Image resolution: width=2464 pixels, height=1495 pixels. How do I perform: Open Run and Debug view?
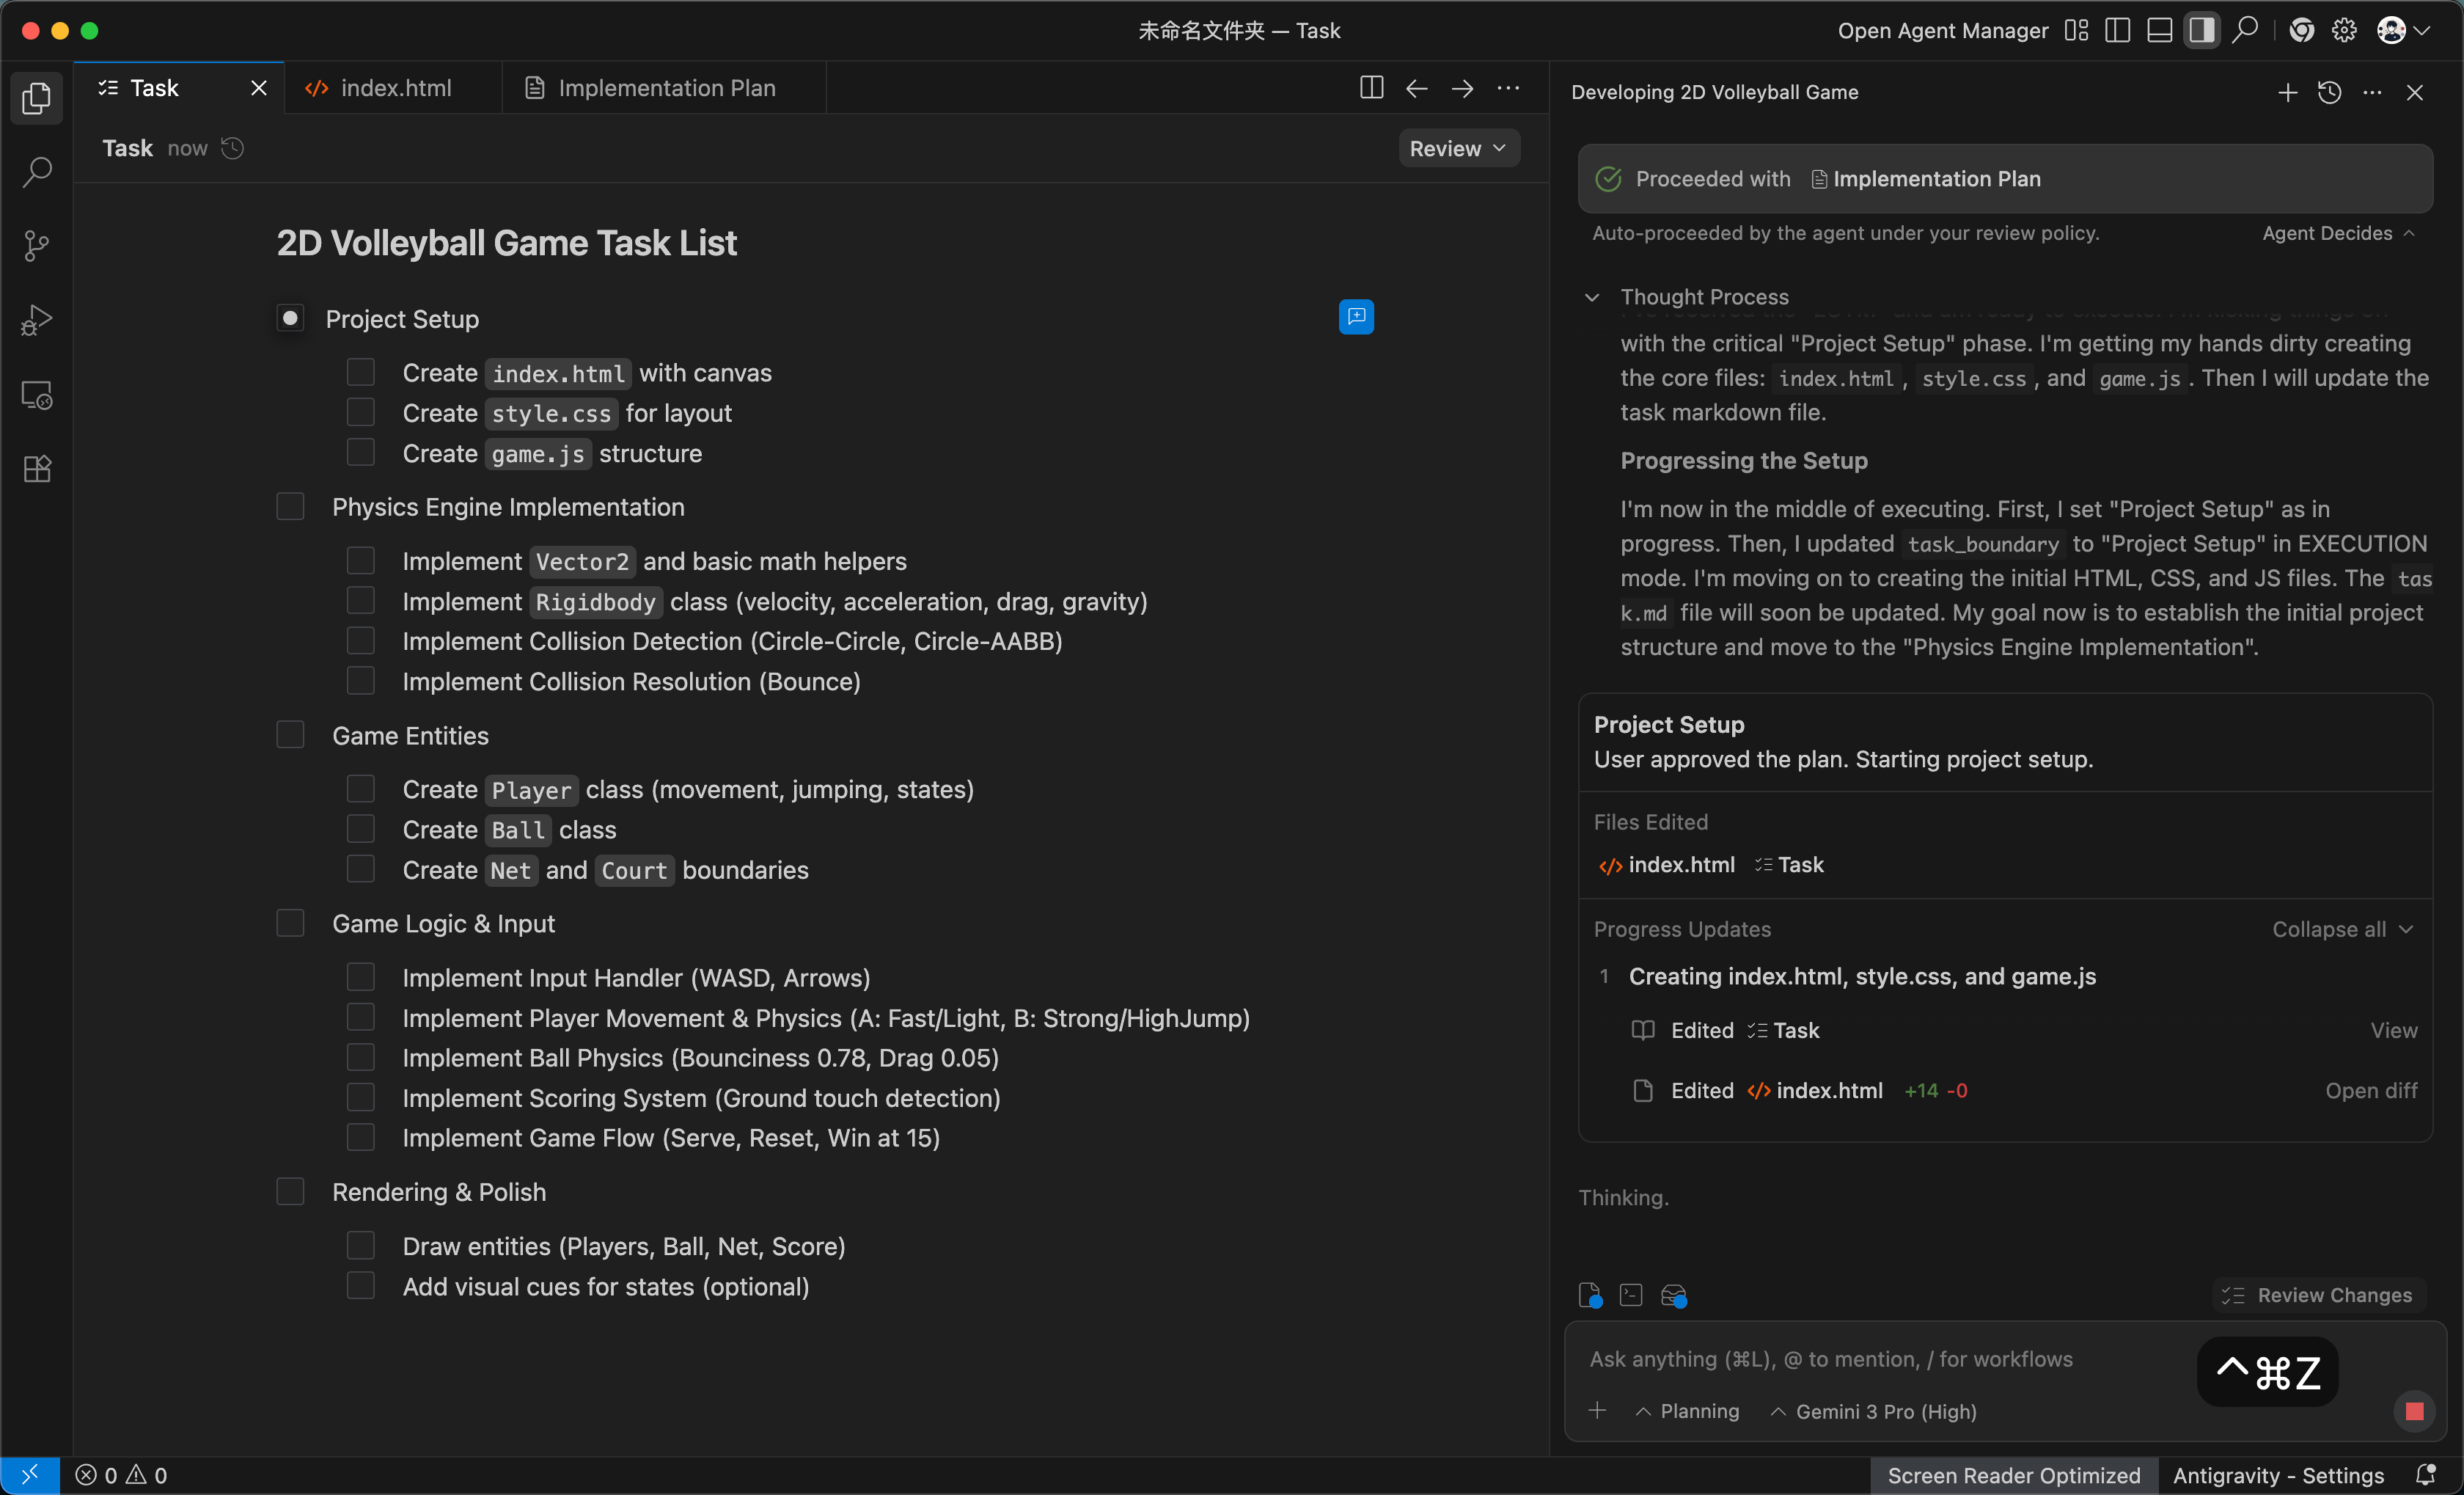(x=36, y=320)
